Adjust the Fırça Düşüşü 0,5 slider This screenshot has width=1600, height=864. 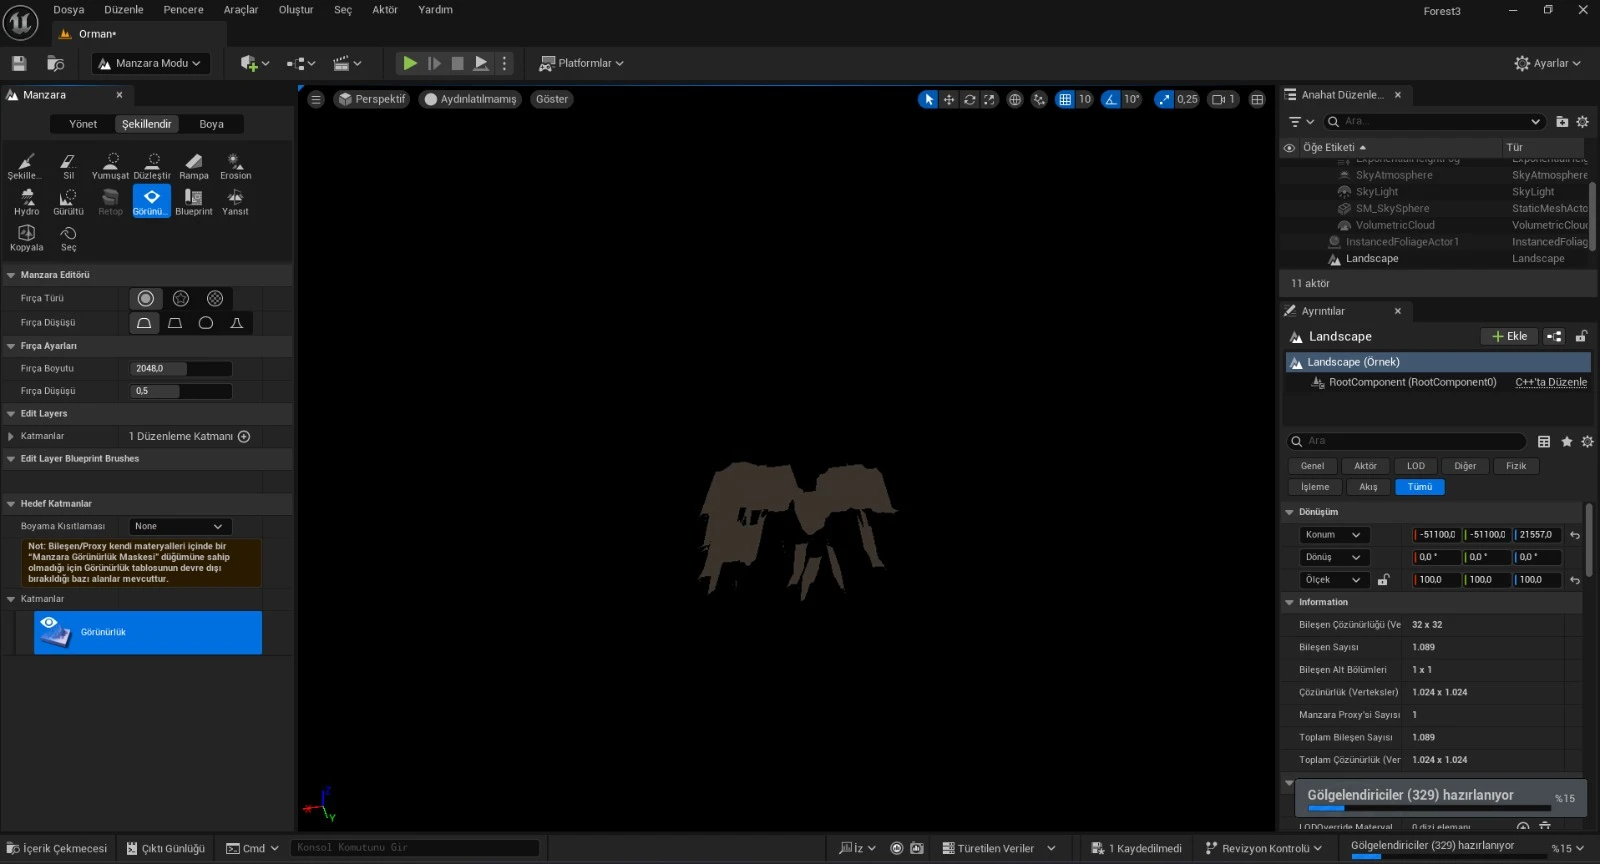tap(181, 391)
